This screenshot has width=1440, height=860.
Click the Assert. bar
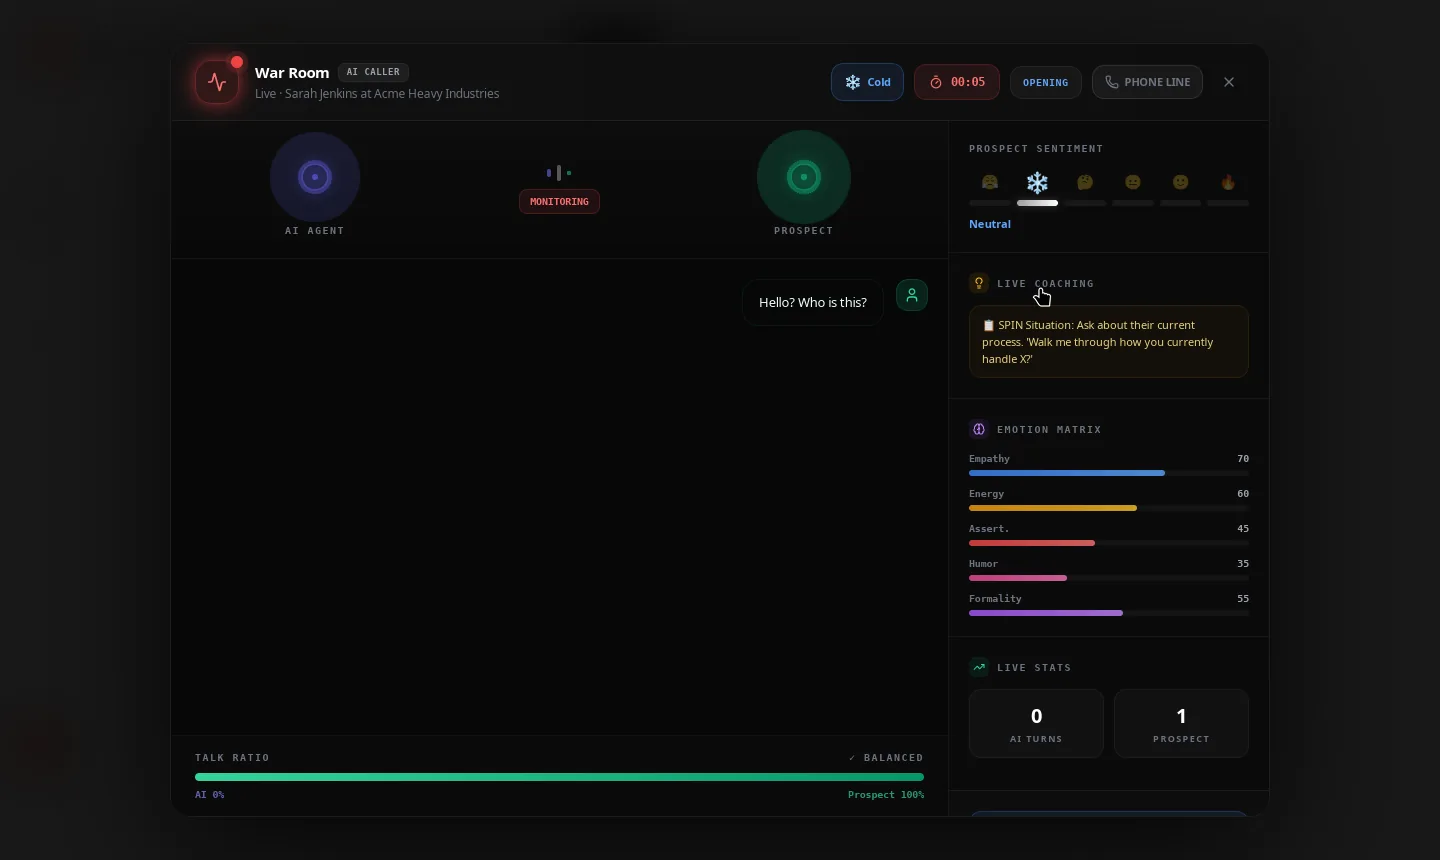(x=1109, y=543)
